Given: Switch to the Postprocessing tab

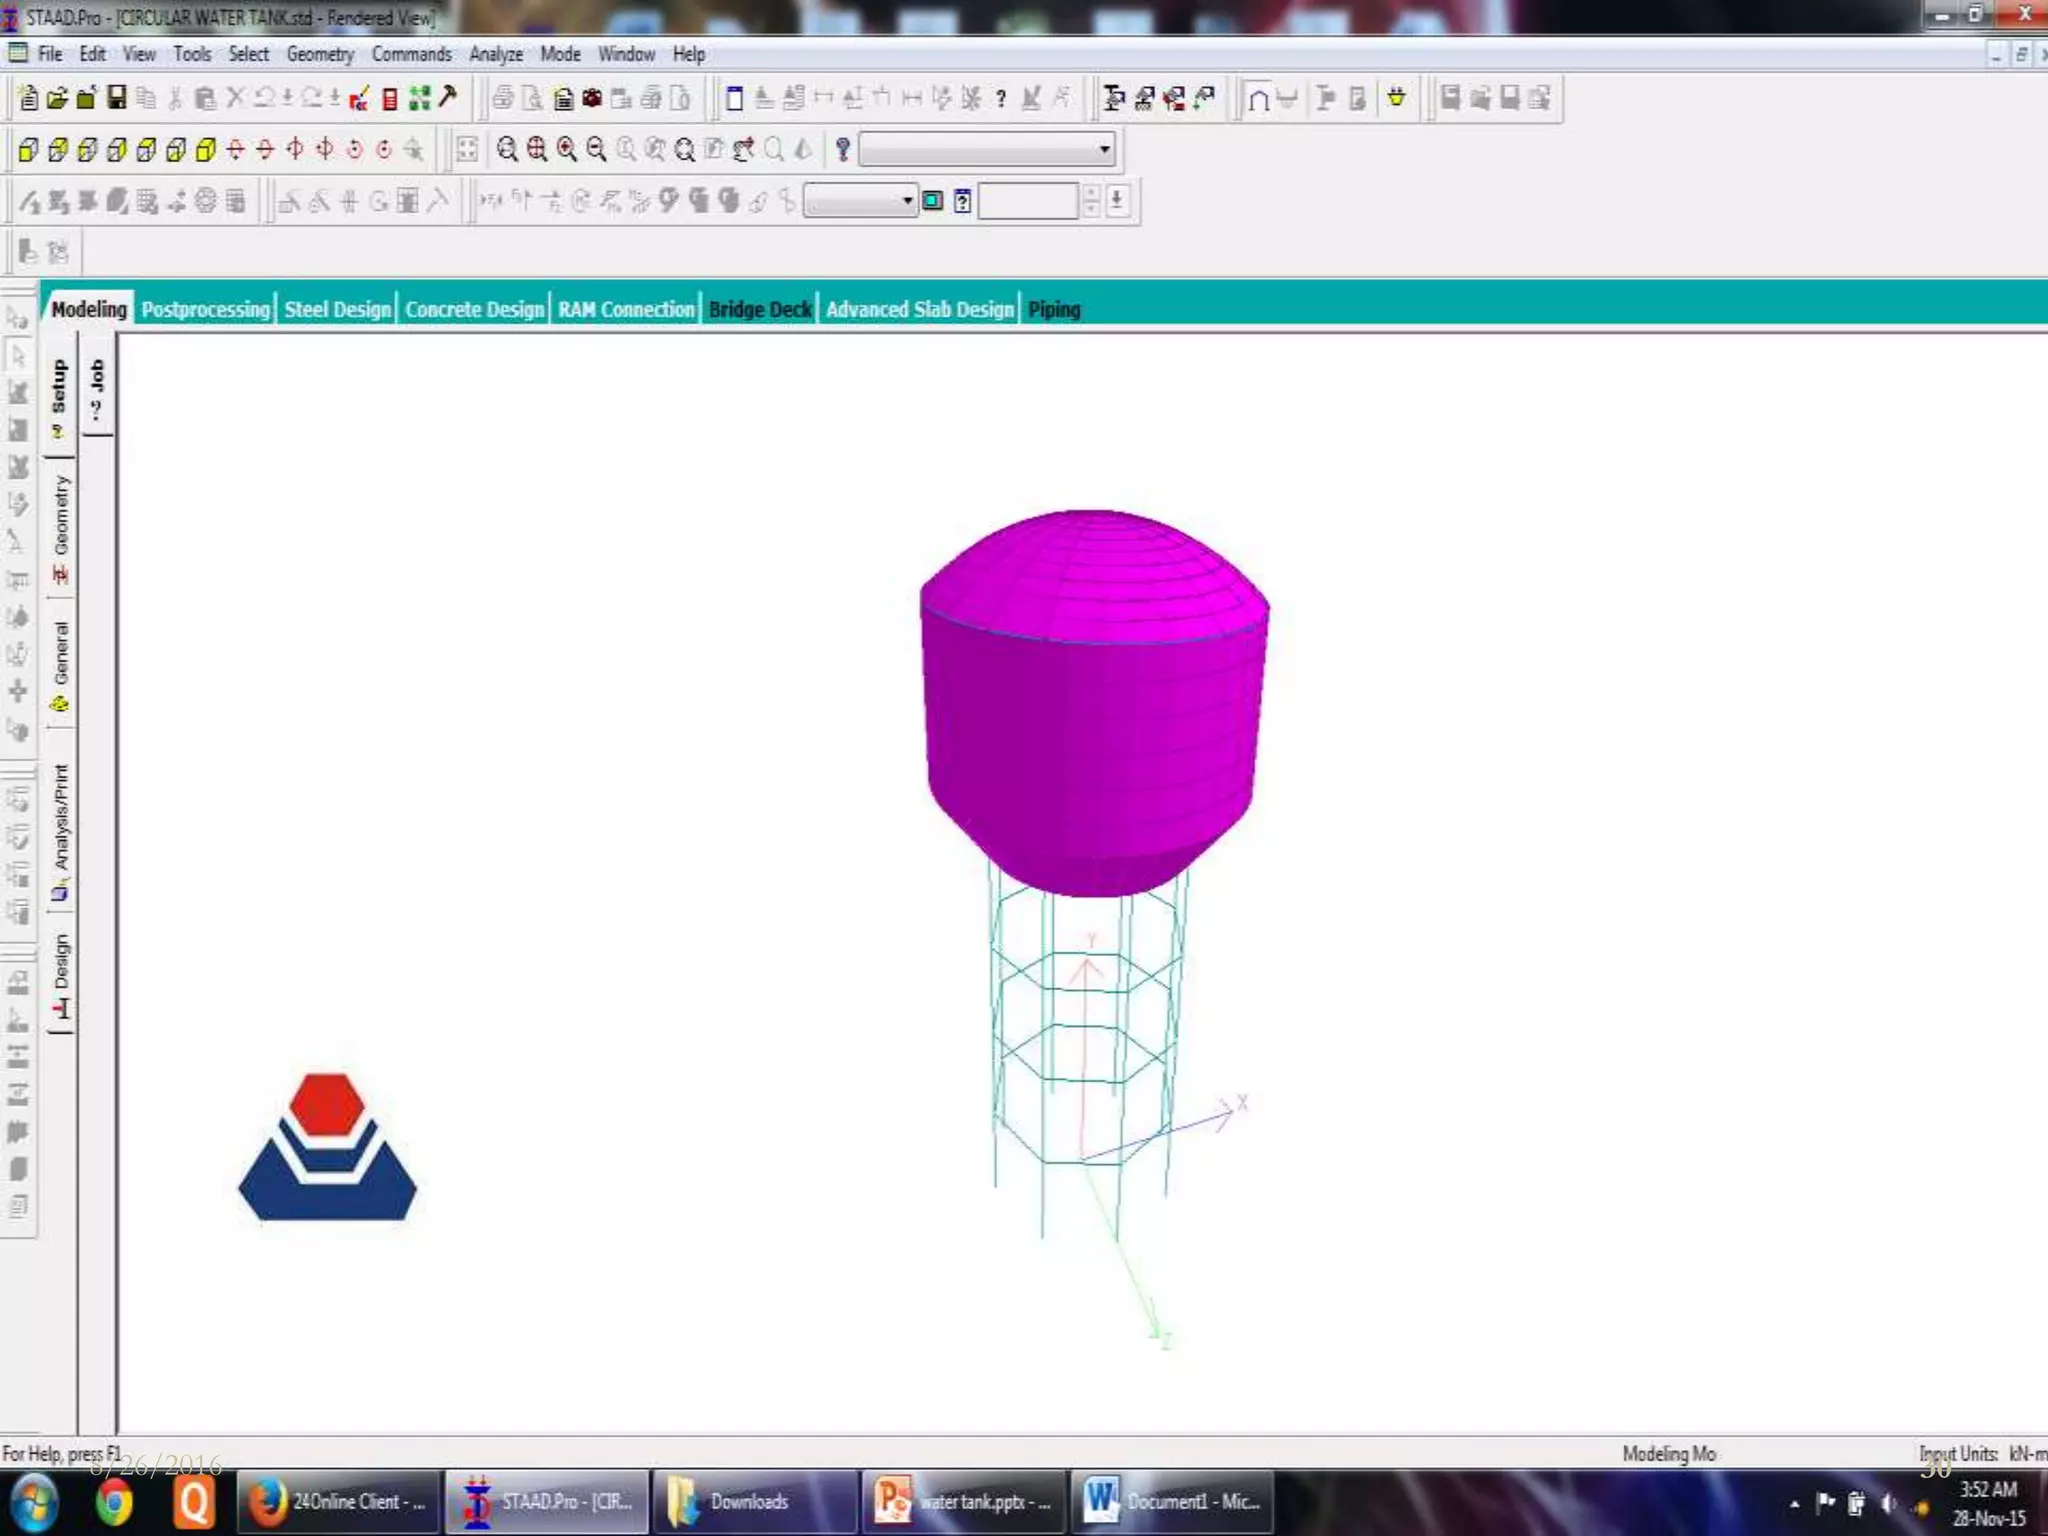Looking at the screenshot, I should pyautogui.click(x=205, y=309).
